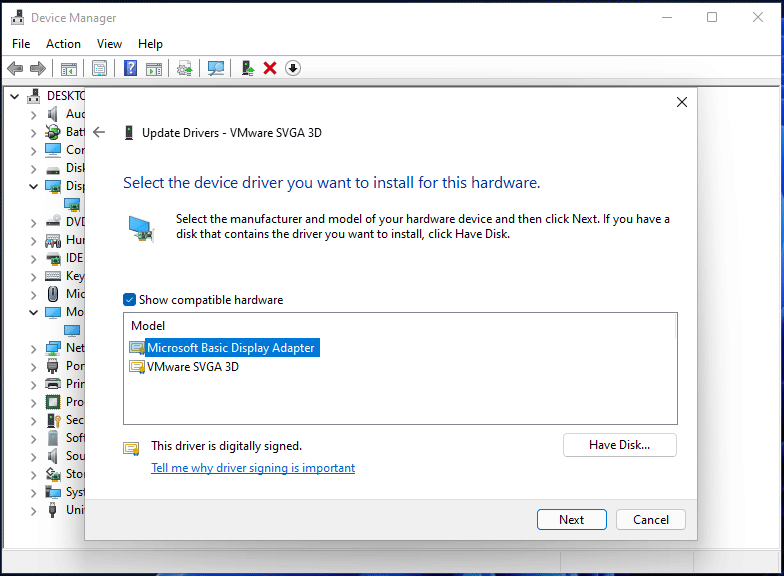Click the Back arrow in Device Manager toolbar

point(15,68)
